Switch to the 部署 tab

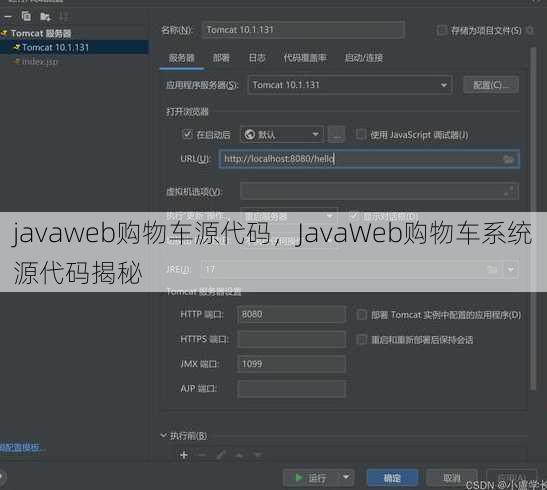221,58
